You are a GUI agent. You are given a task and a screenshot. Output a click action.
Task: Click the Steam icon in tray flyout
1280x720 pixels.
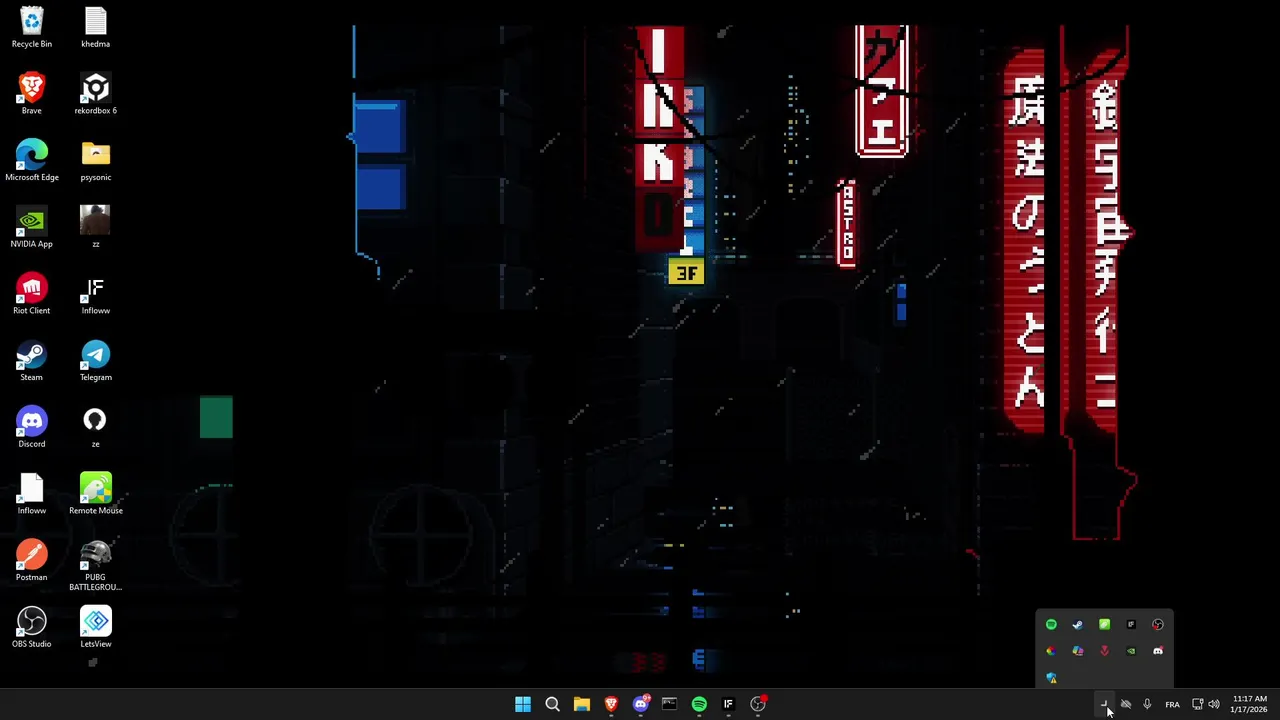click(1078, 625)
